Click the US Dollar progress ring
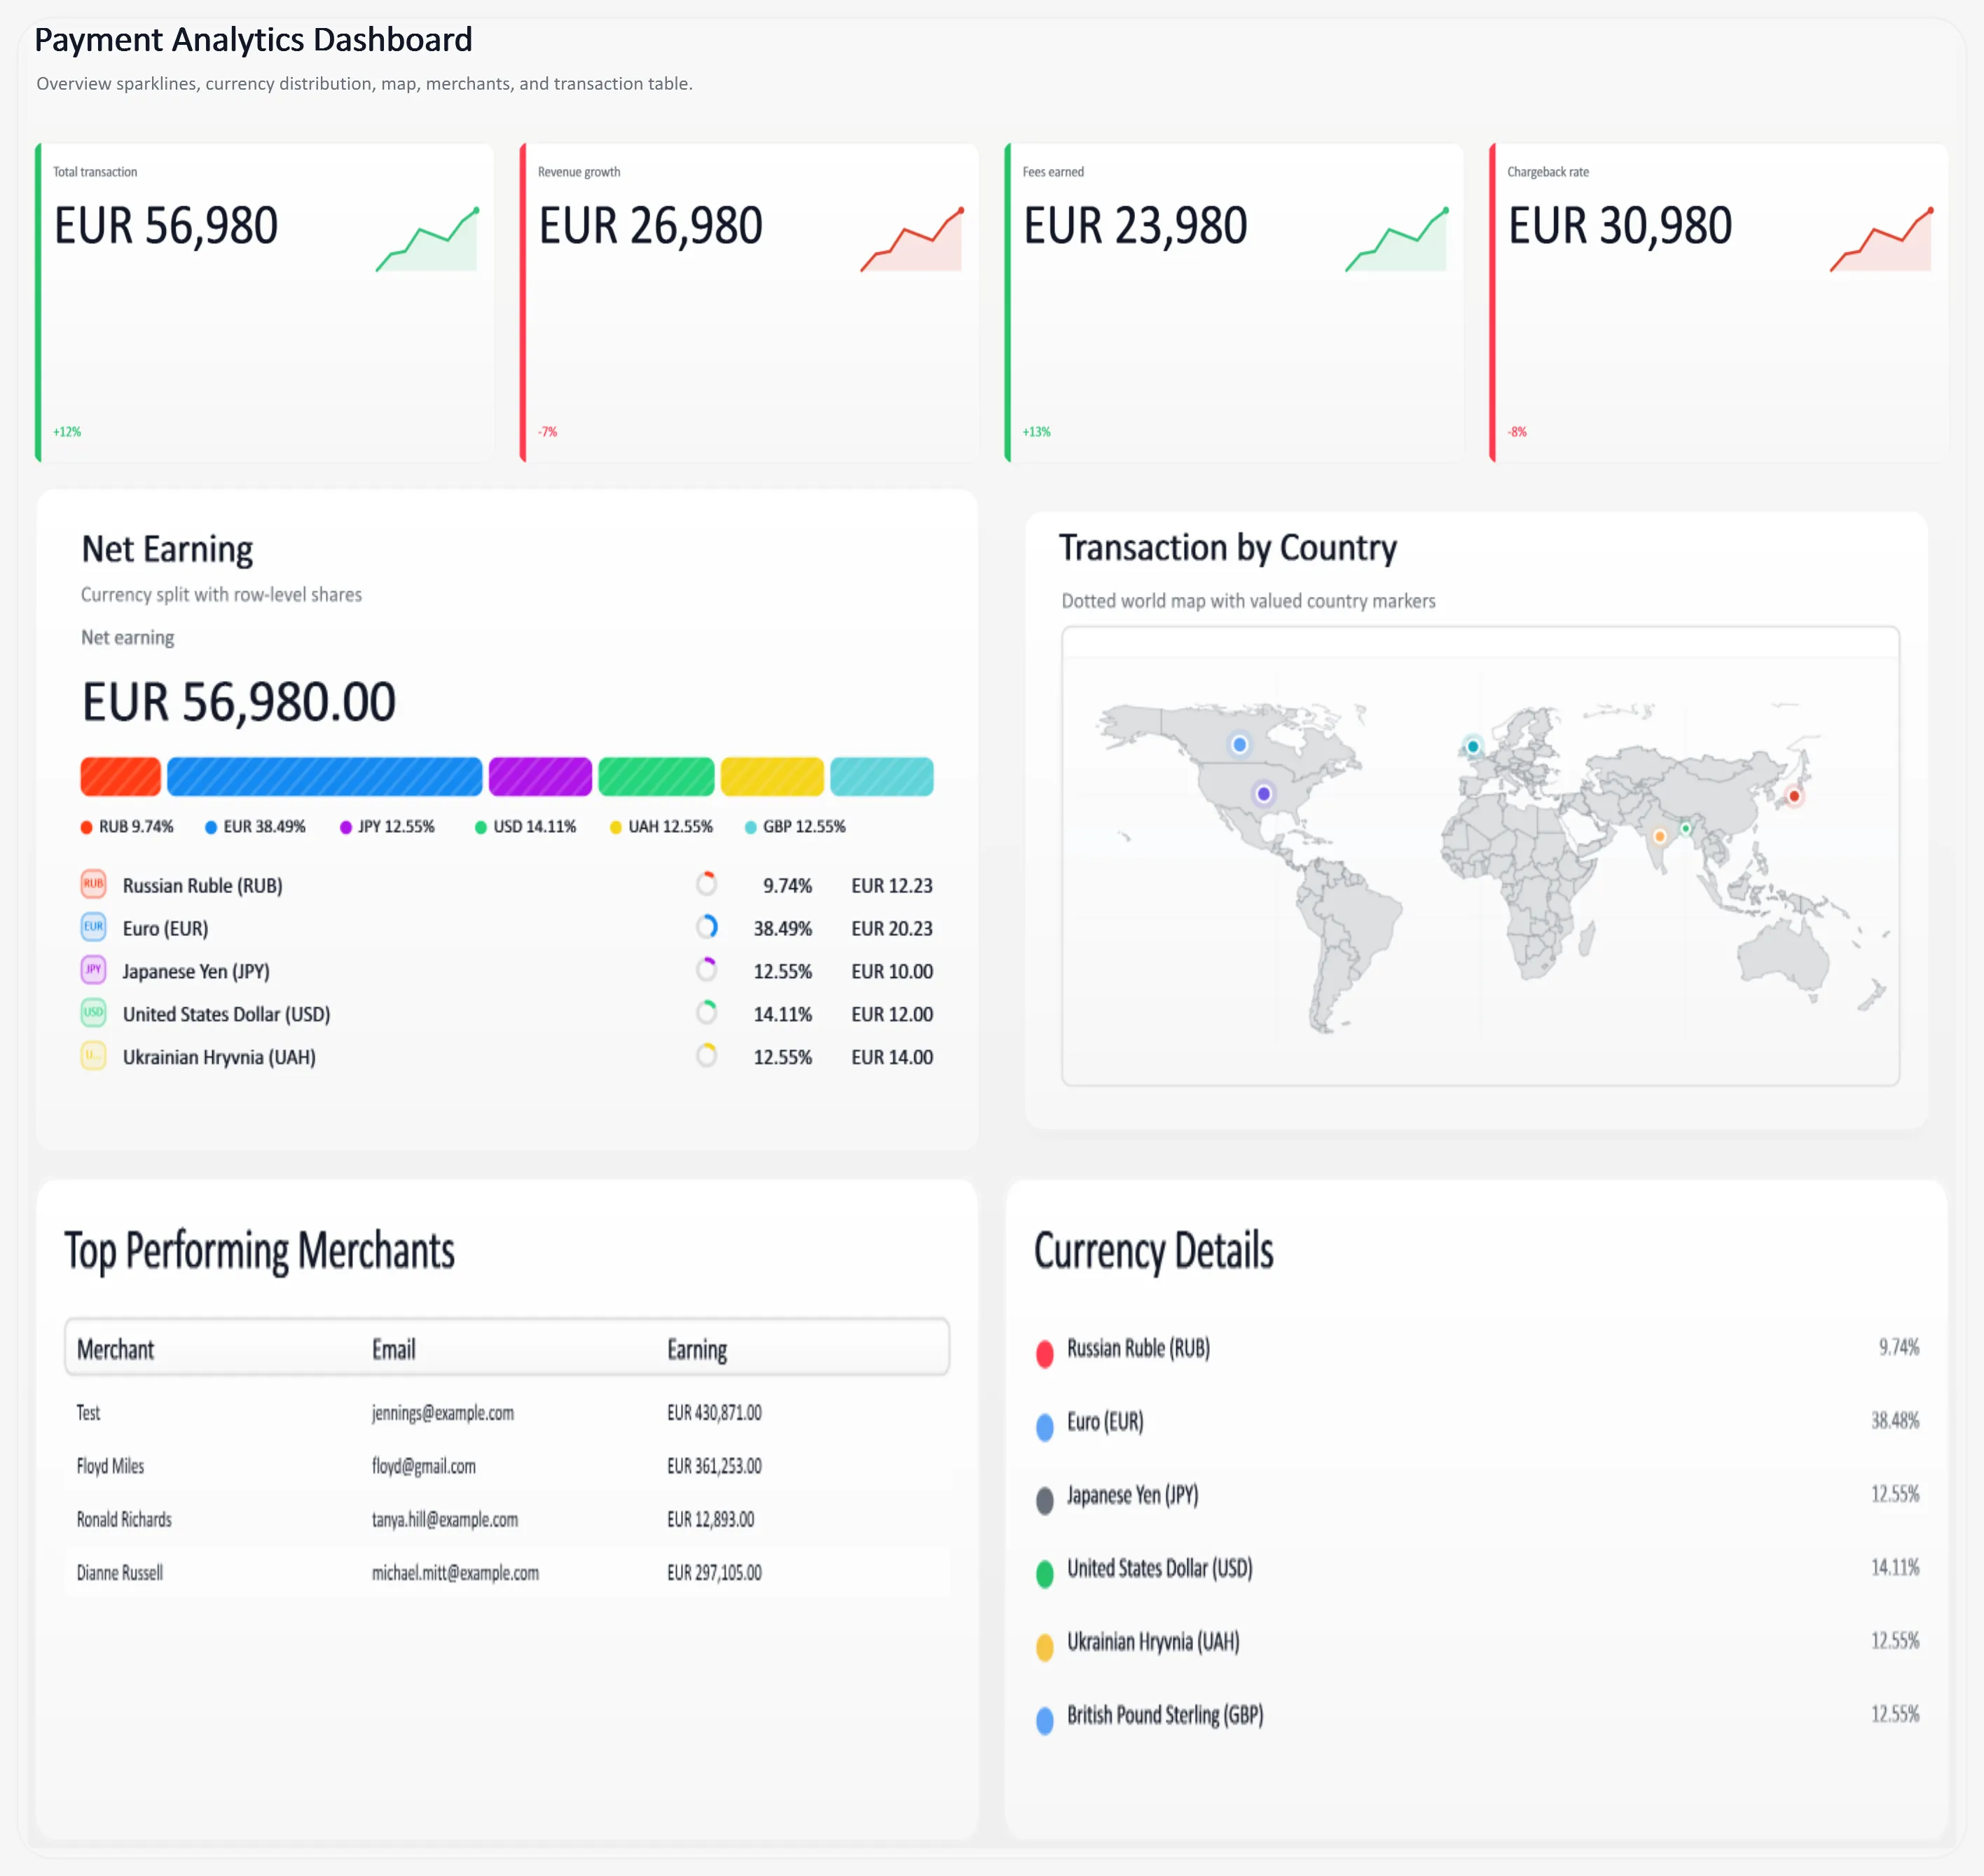Viewport: 1984px width, 1876px height. coord(707,1013)
